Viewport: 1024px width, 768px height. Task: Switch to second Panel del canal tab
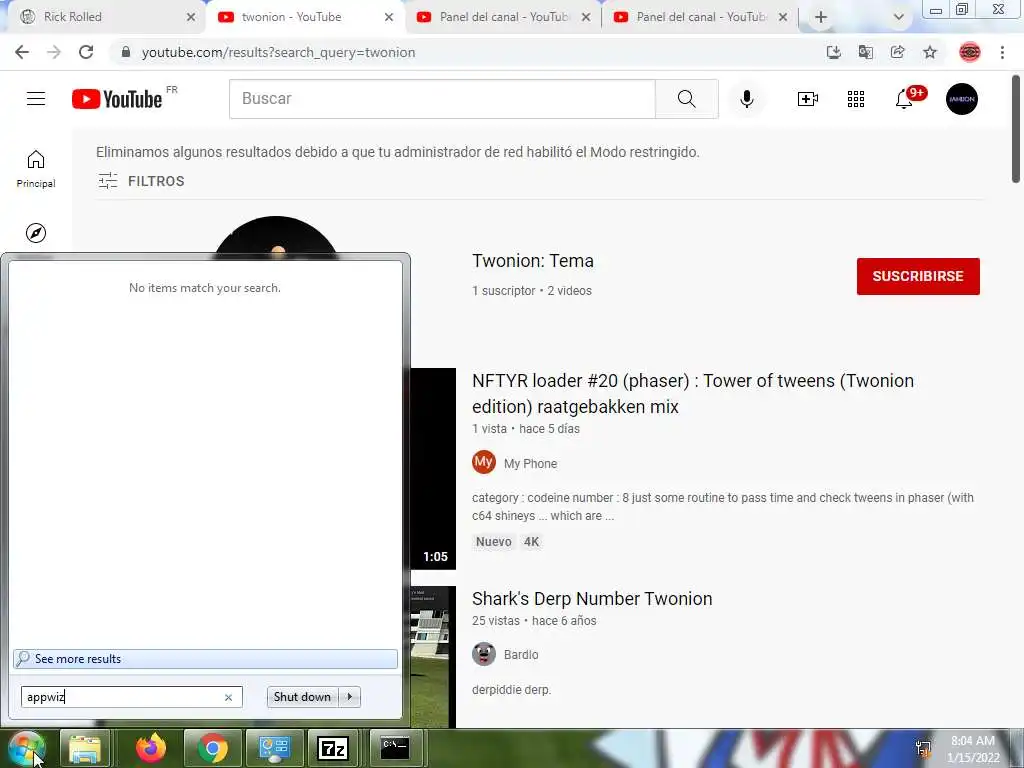(699, 17)
